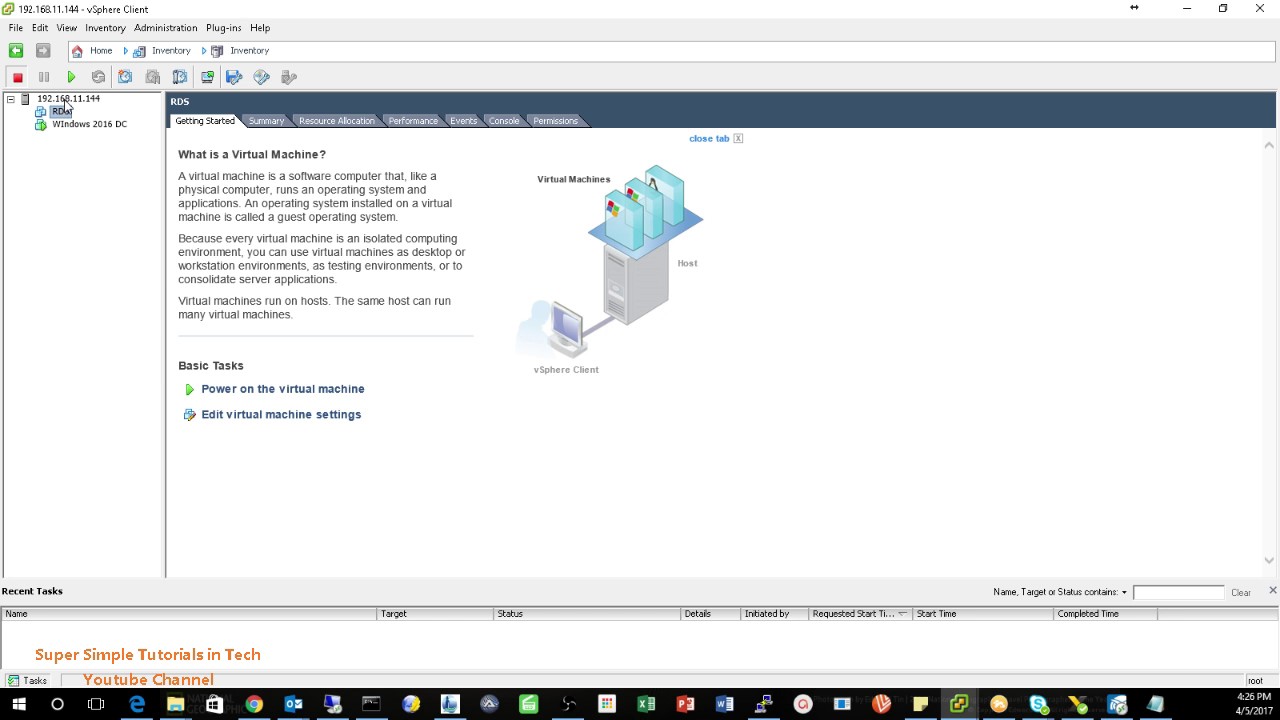Click the vSphere Client taskbar icon

(959, 704)
